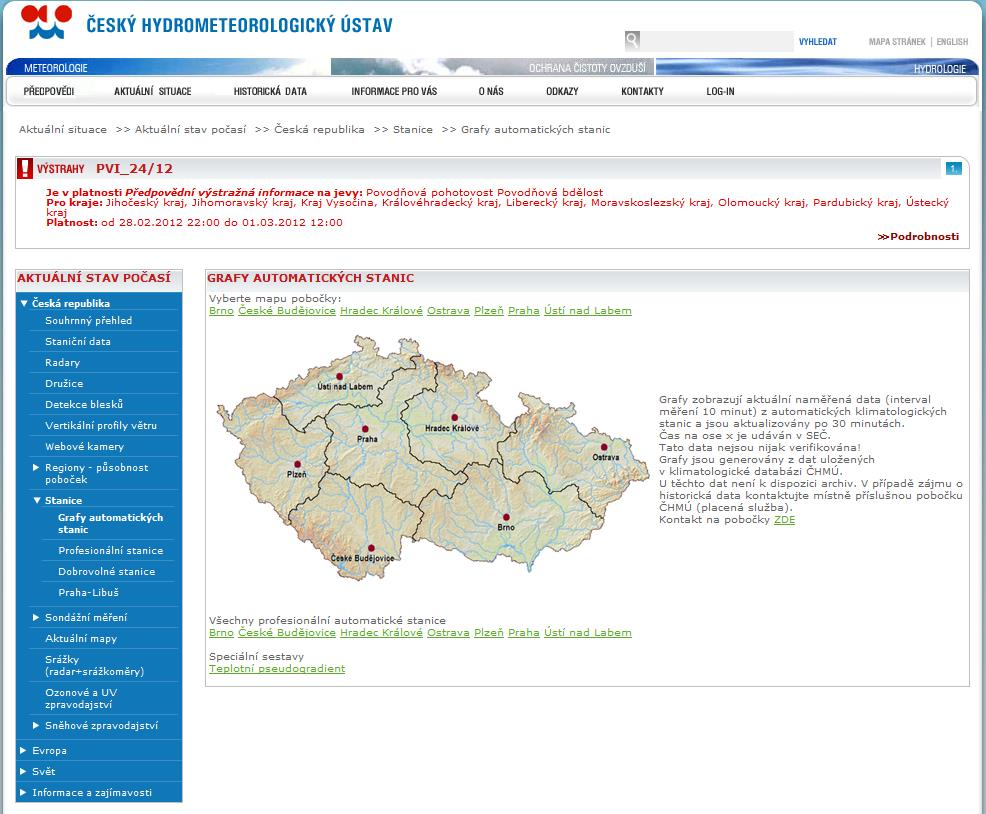Open Ostrava under Všechny profesionální stanice
Image resolution: width=986 pixels, height=814 pixels.
(448, 633)
